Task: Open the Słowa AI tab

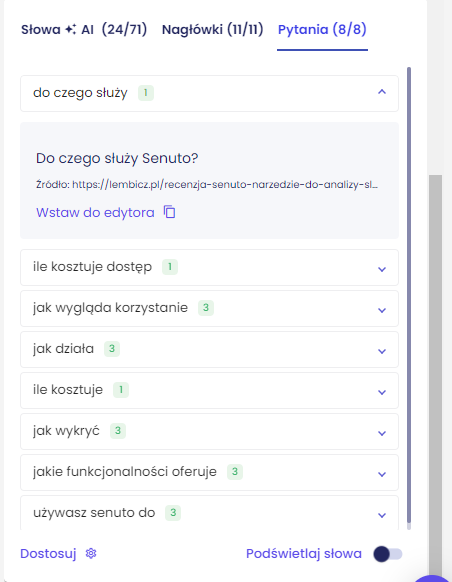Action: pyautogui.click(x=84, y=29)
